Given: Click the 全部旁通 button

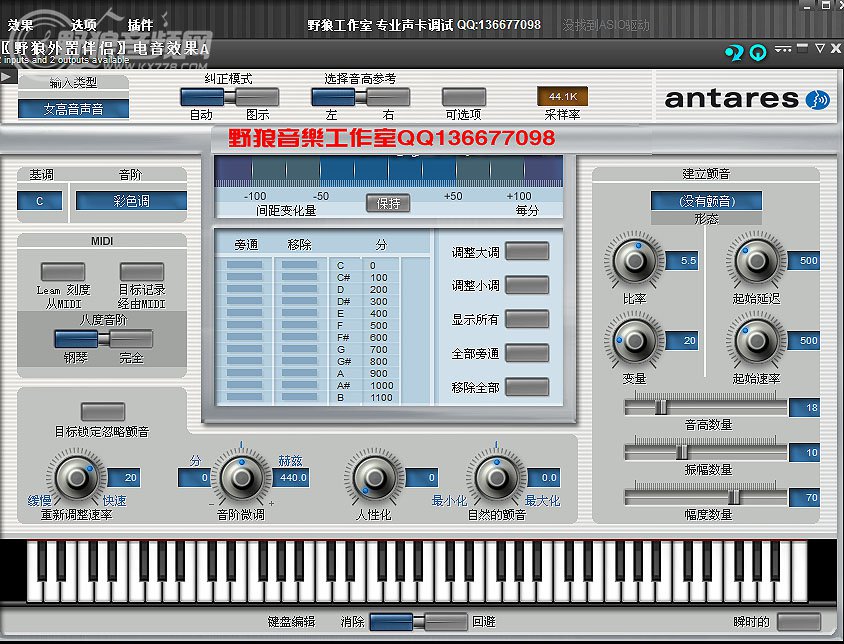Looking at the screenshot, I should [x=527, y=353].
